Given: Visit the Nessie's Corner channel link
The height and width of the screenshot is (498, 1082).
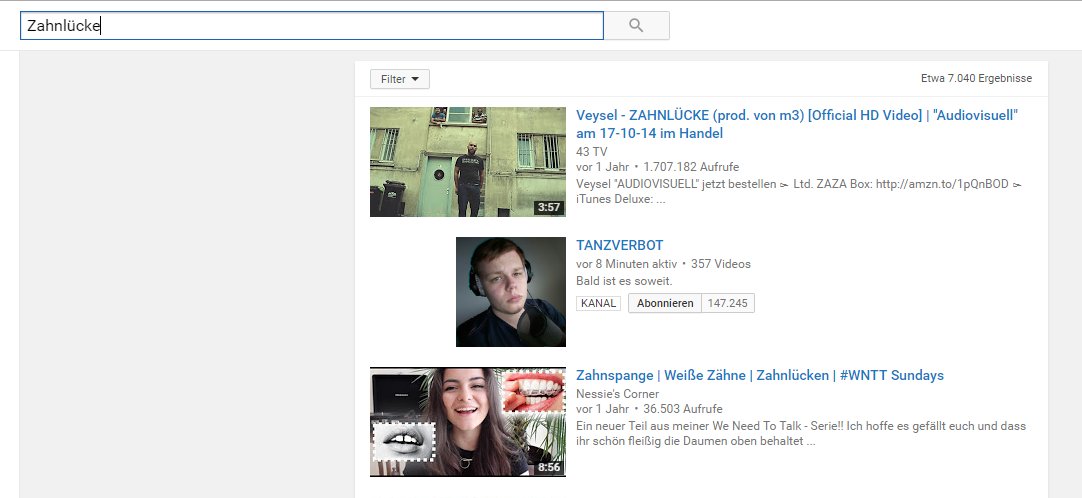Looking at the screenshot, I should (618, 394).
